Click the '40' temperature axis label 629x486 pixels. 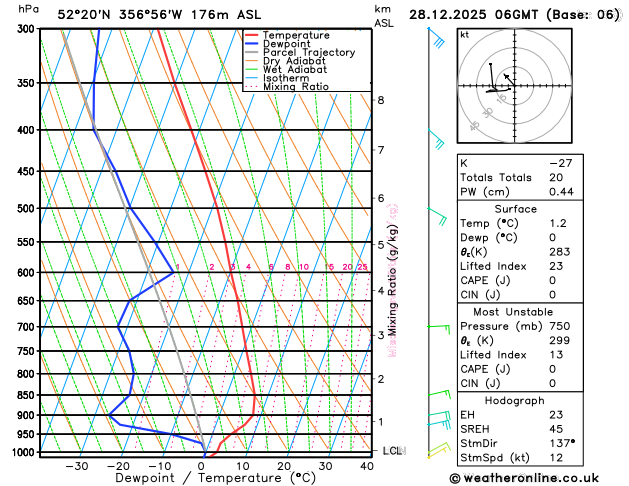click(x=367, y=466)
